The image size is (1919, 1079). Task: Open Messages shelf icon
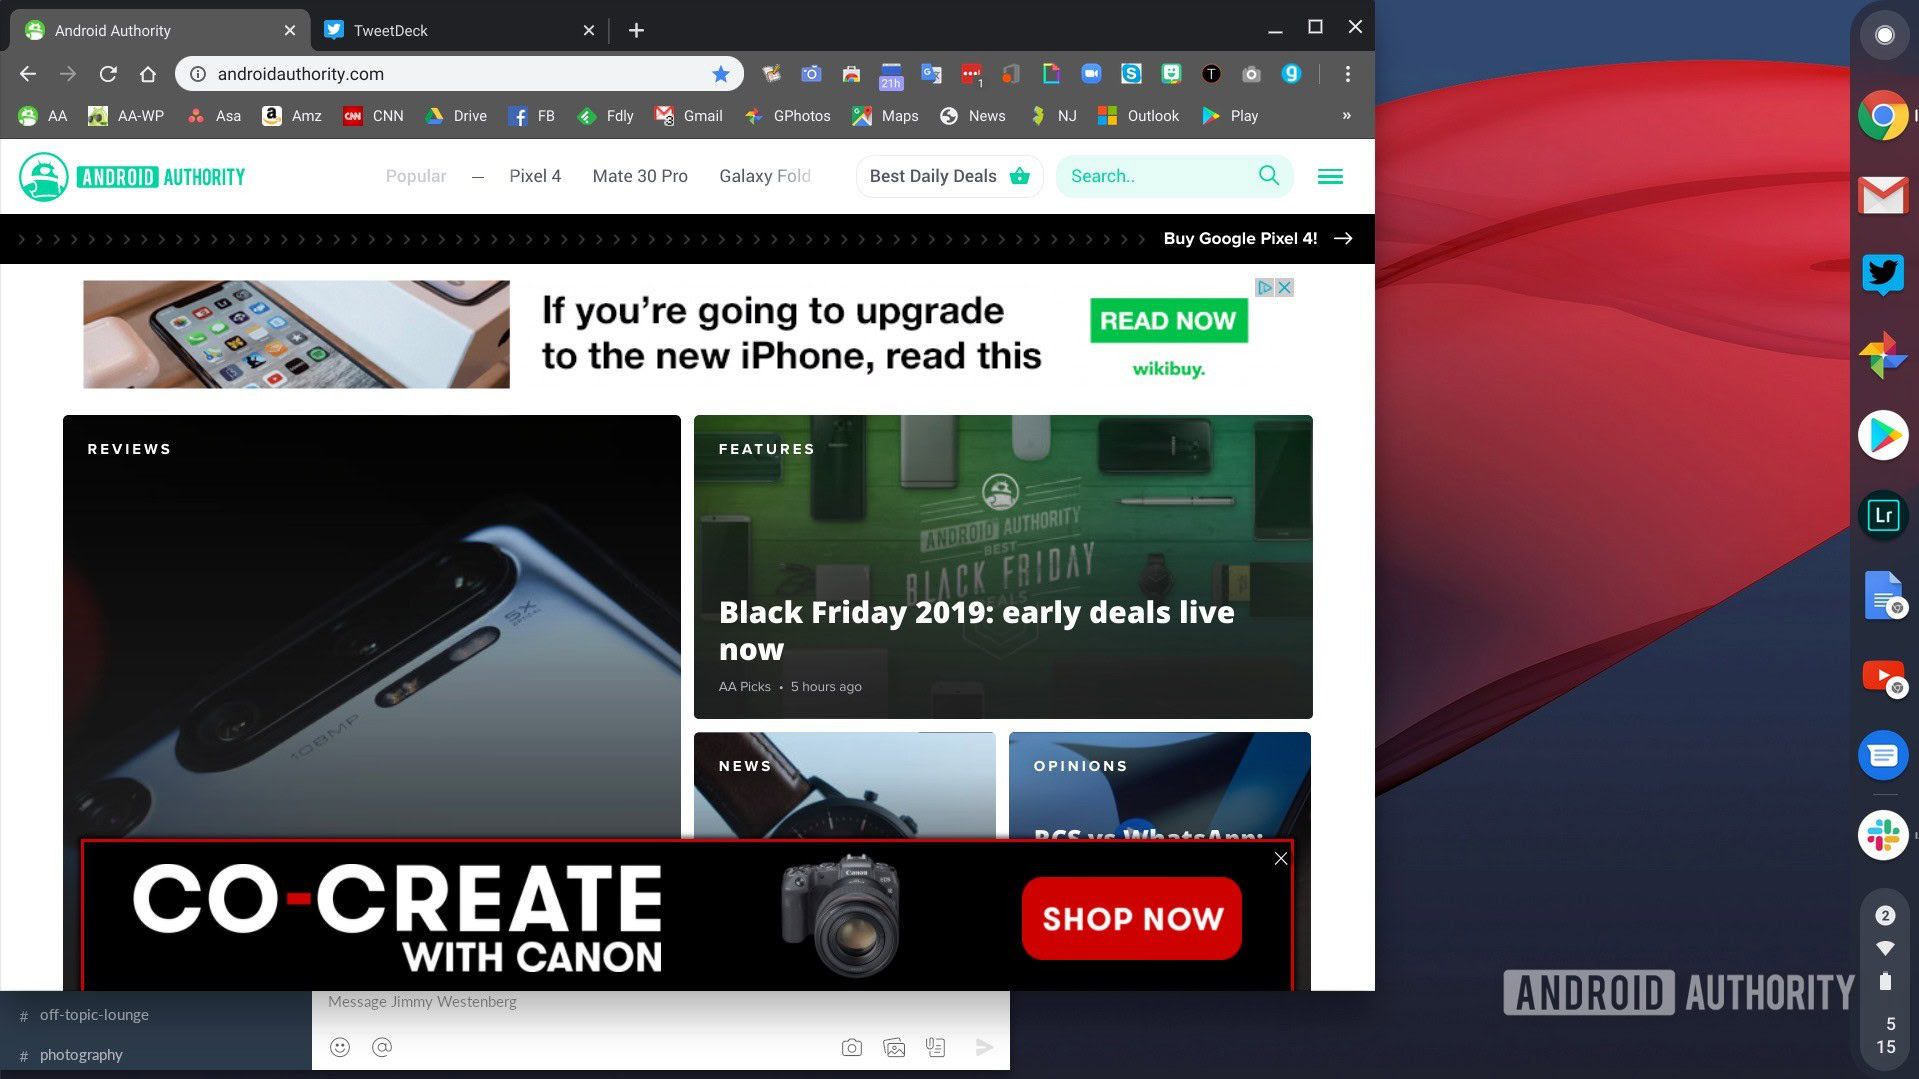pyautogui.click(x=1883, y=755)
